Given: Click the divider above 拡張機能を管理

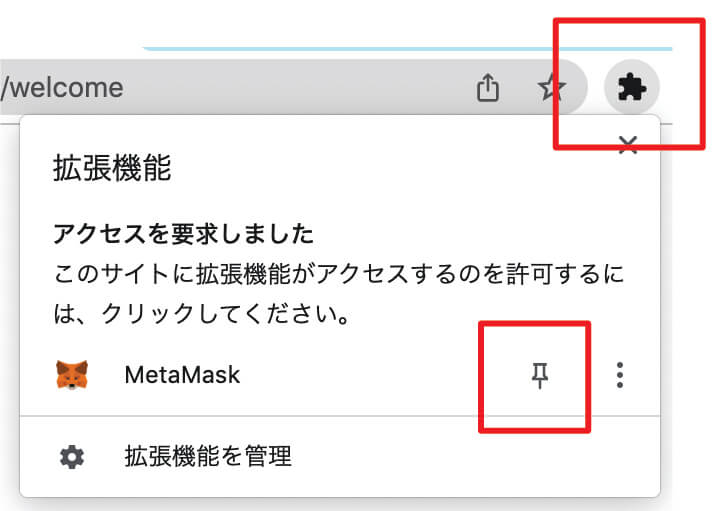Looking at the screenshot, I should pyautogui.click(x=340, y=416).
